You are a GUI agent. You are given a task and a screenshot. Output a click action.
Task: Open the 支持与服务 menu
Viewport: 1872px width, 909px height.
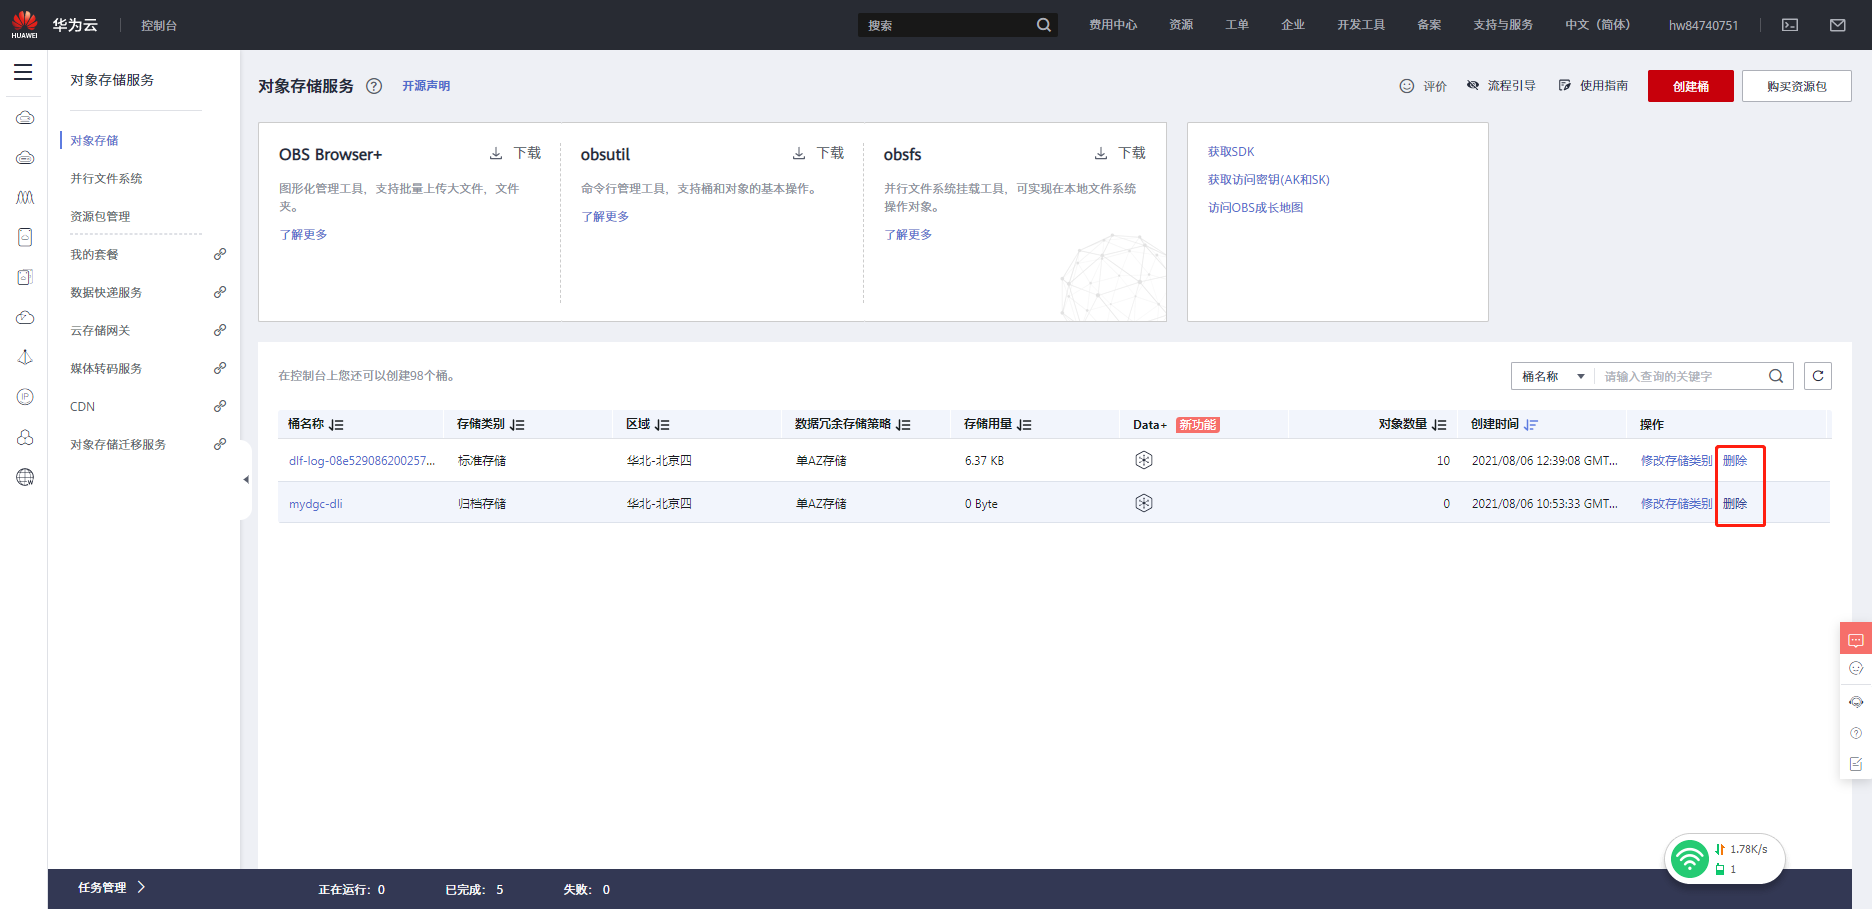(1503, 25)
